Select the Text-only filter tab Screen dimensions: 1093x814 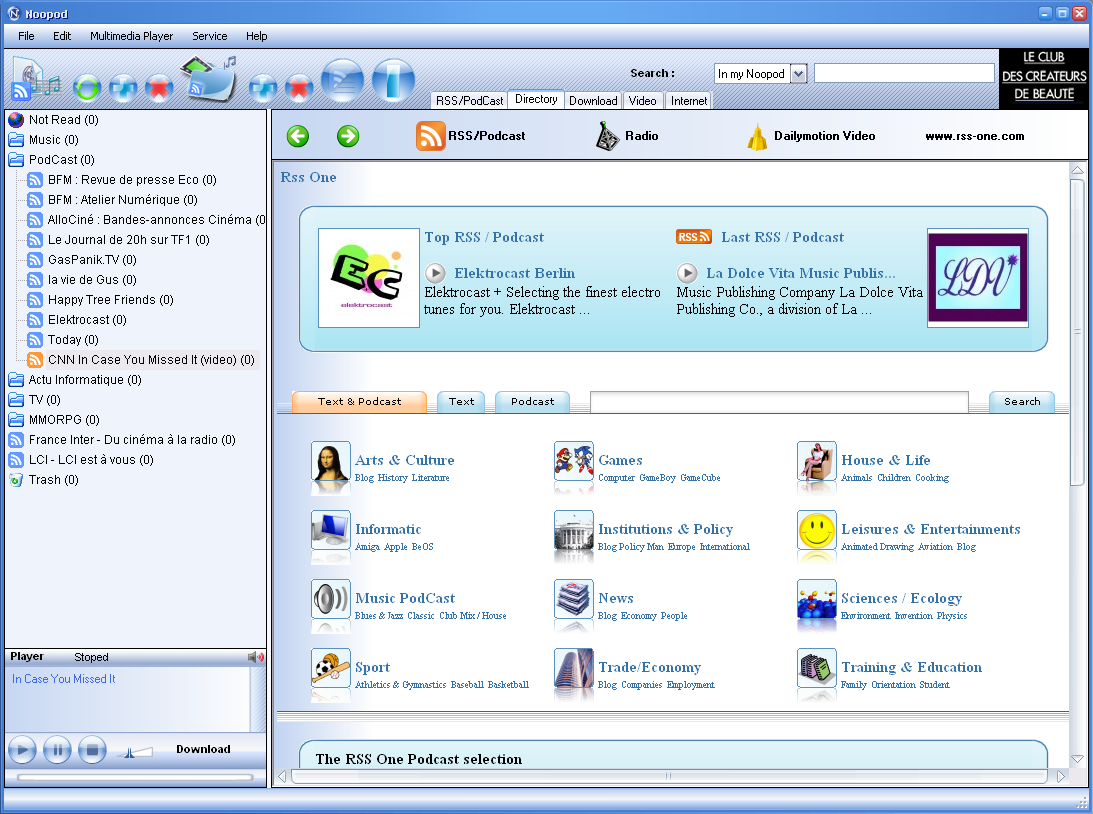click(461, 401)
